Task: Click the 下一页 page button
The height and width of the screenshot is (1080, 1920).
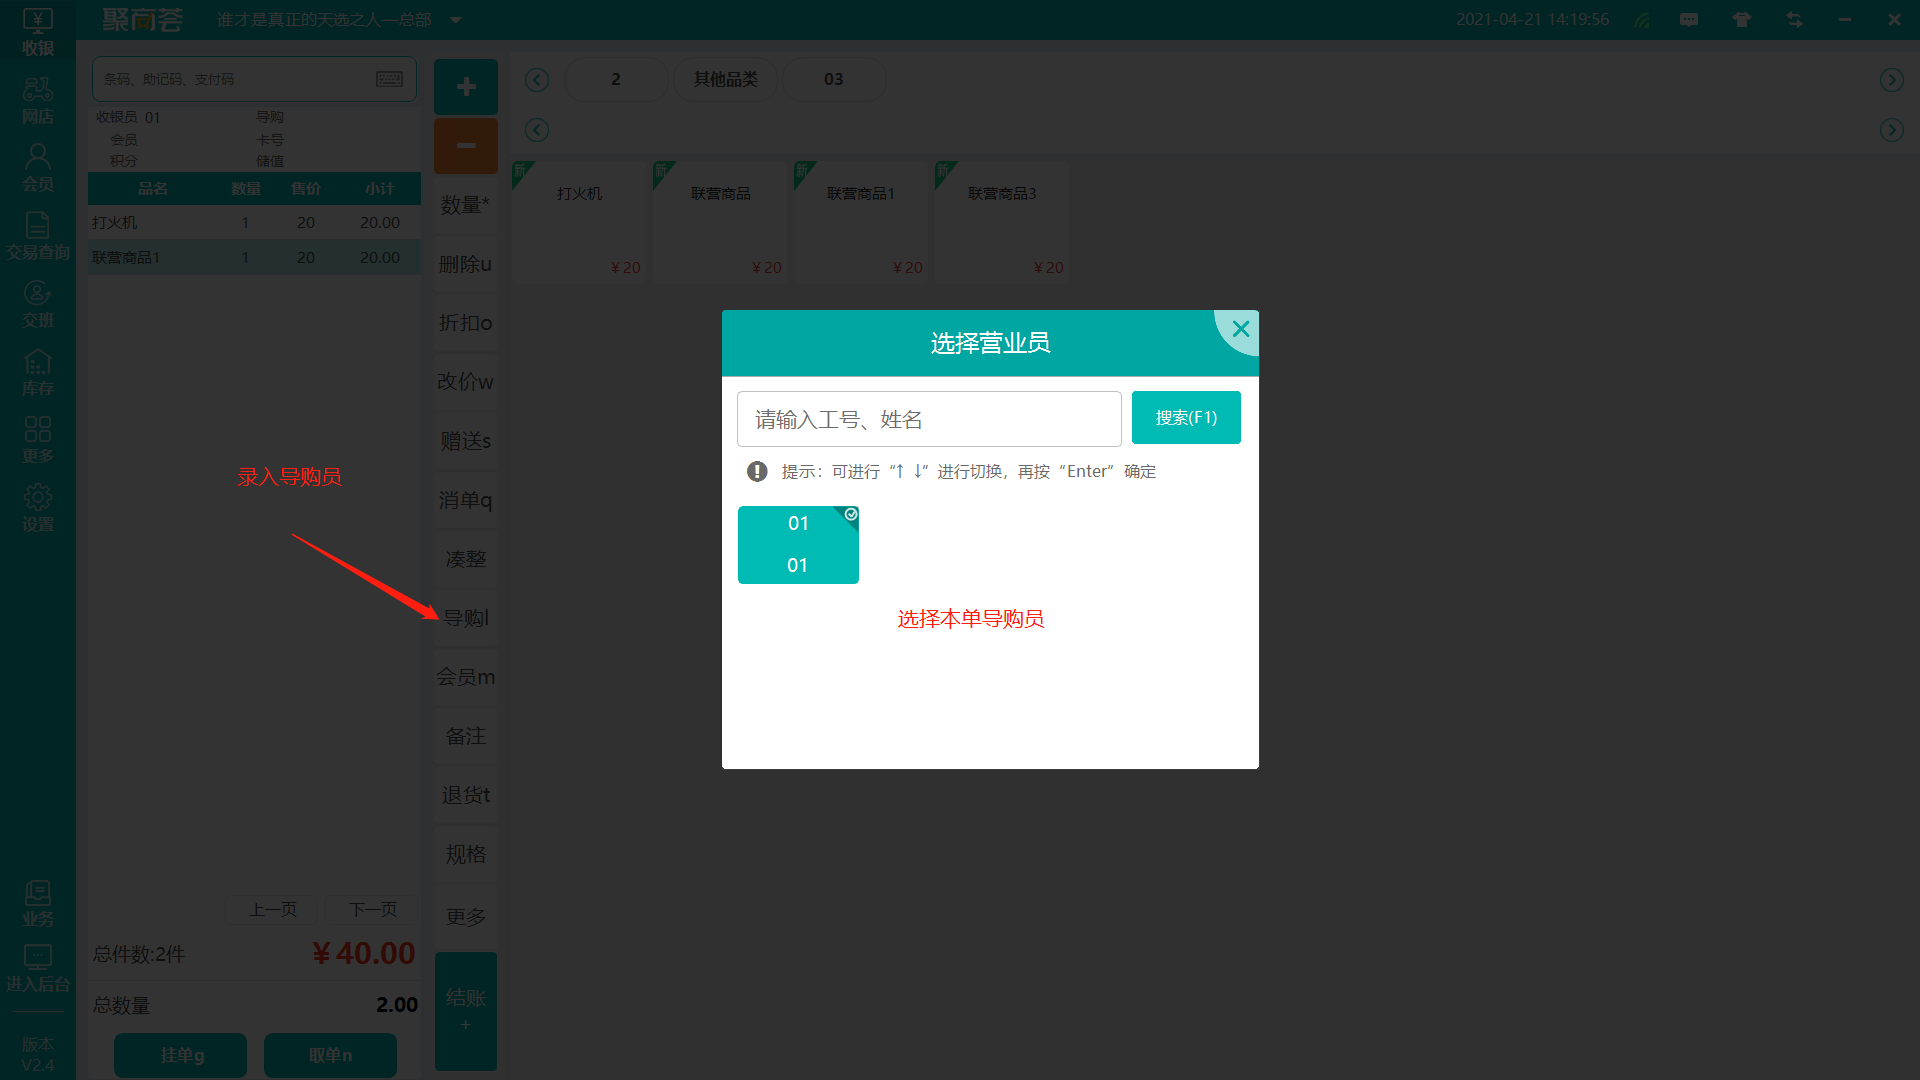Action: [x=373, y=909]
